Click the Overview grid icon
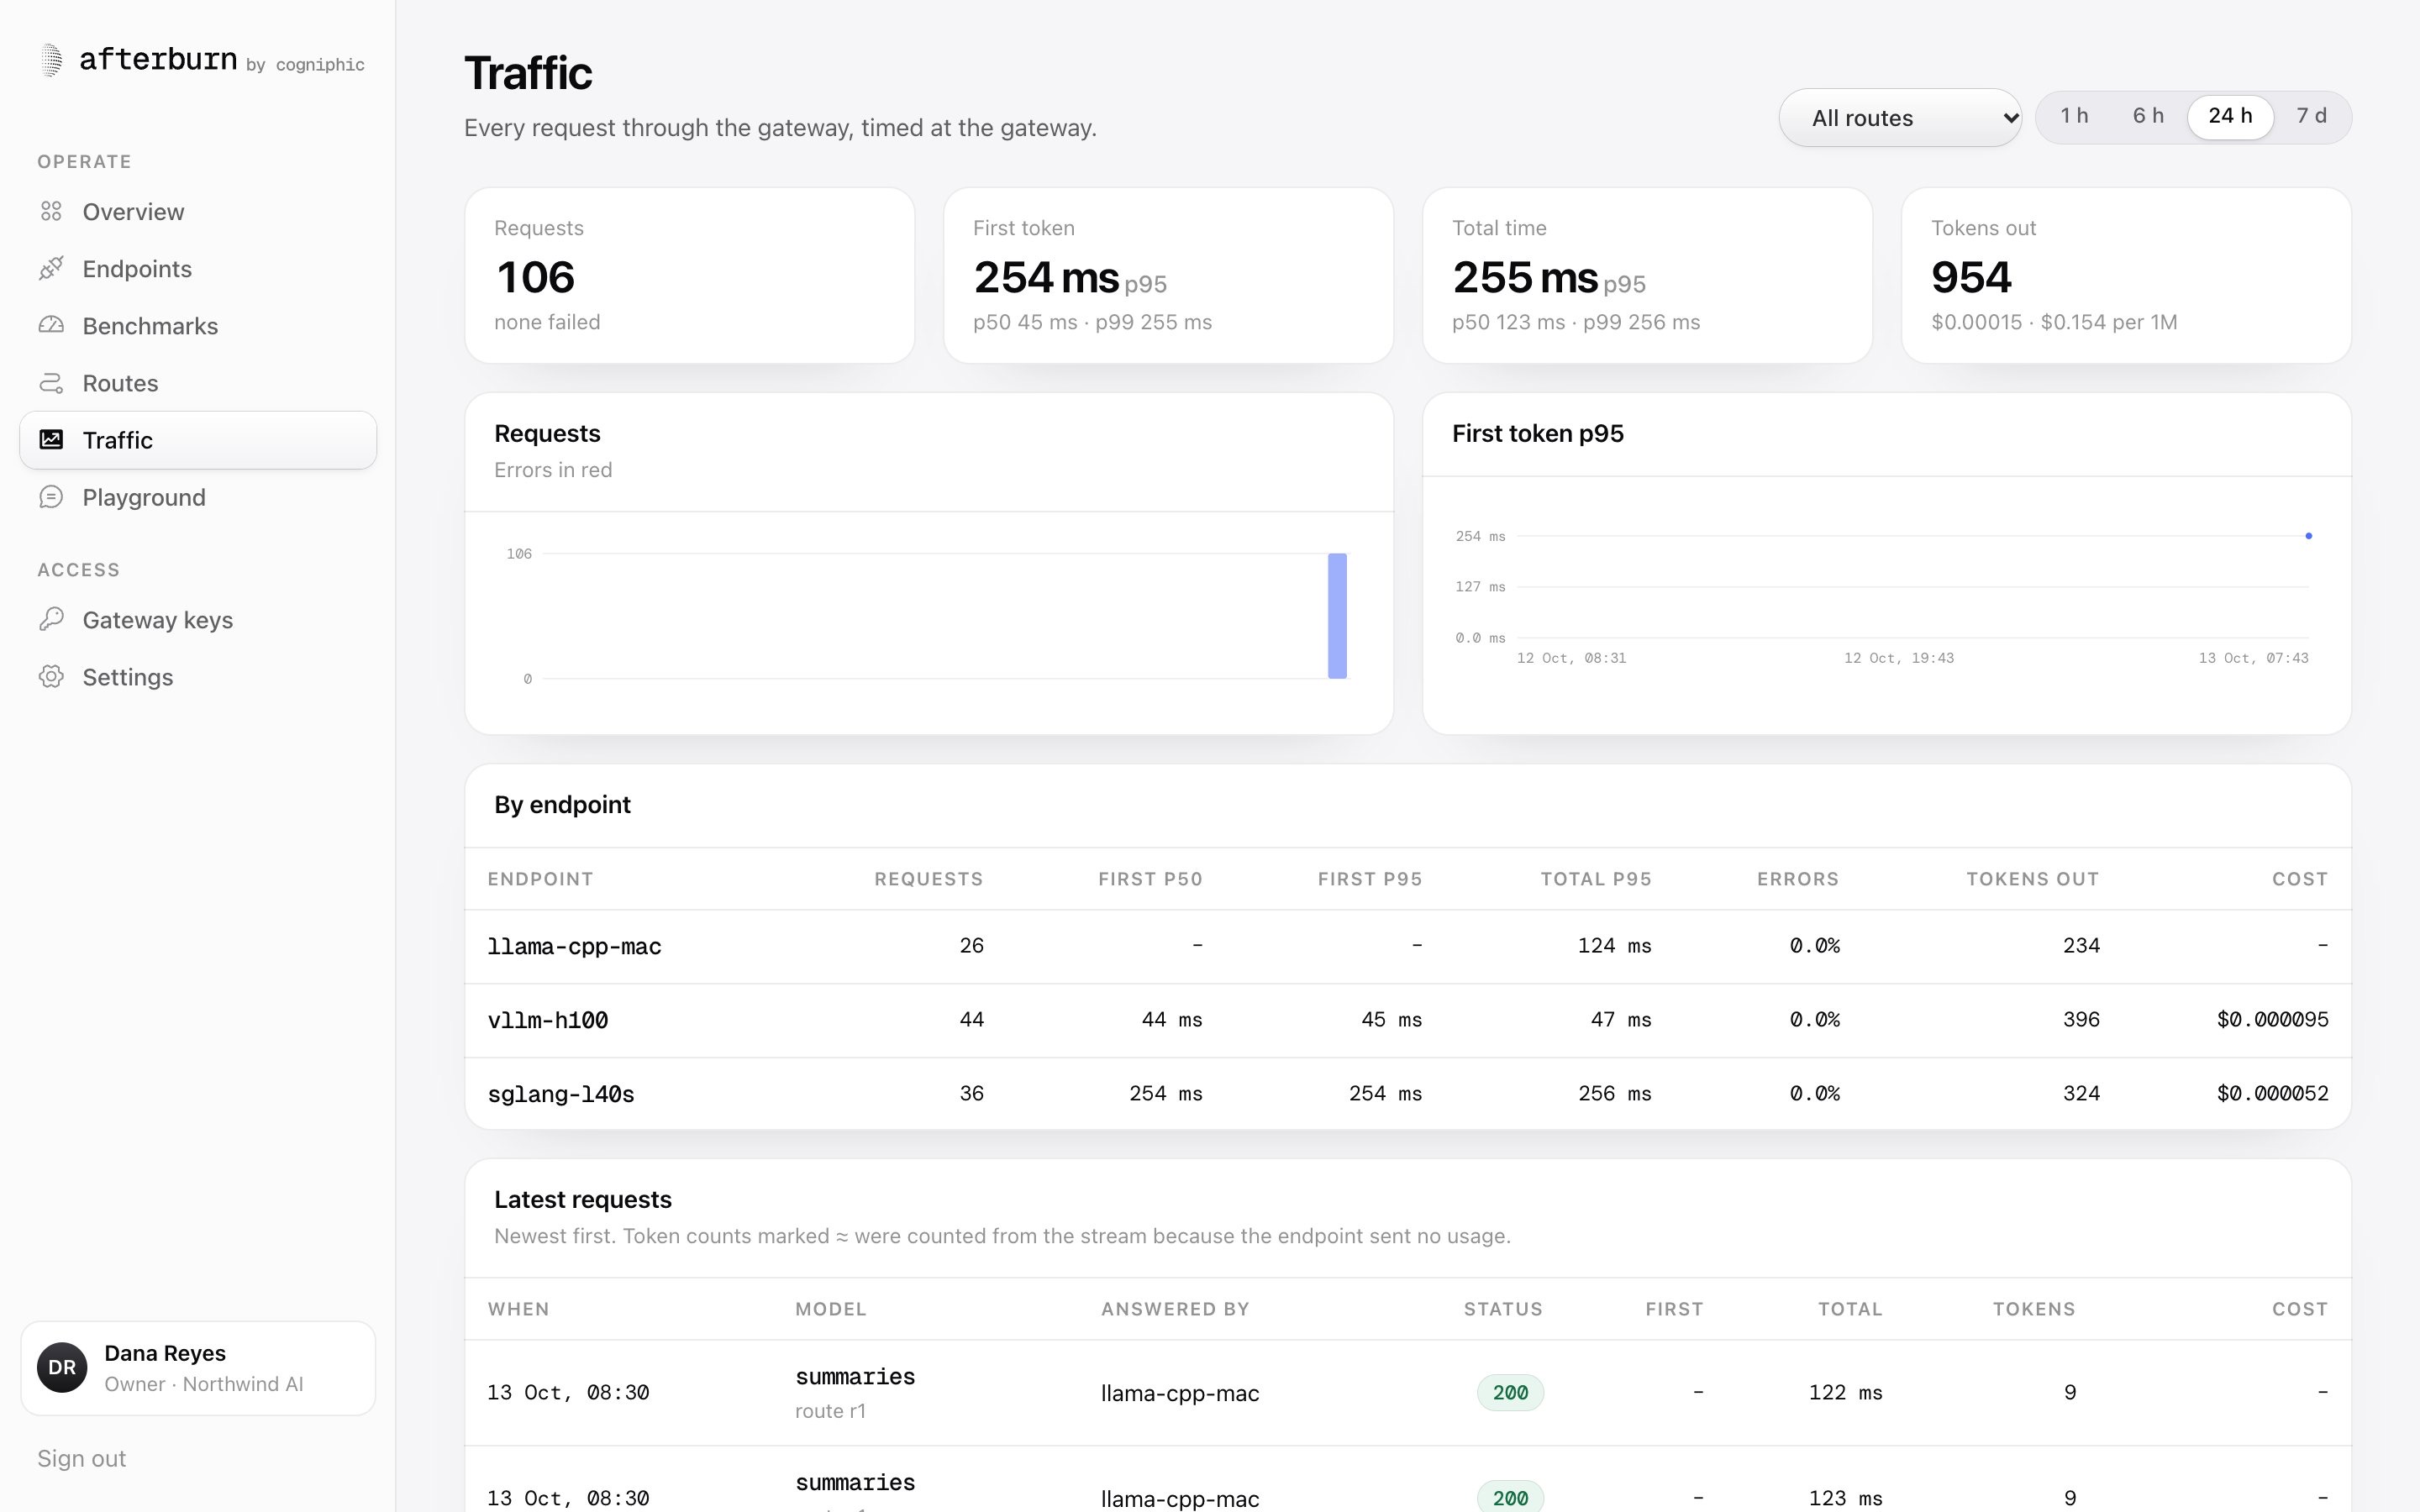This screenshot has width=2420, height=1512. [51, 211]
